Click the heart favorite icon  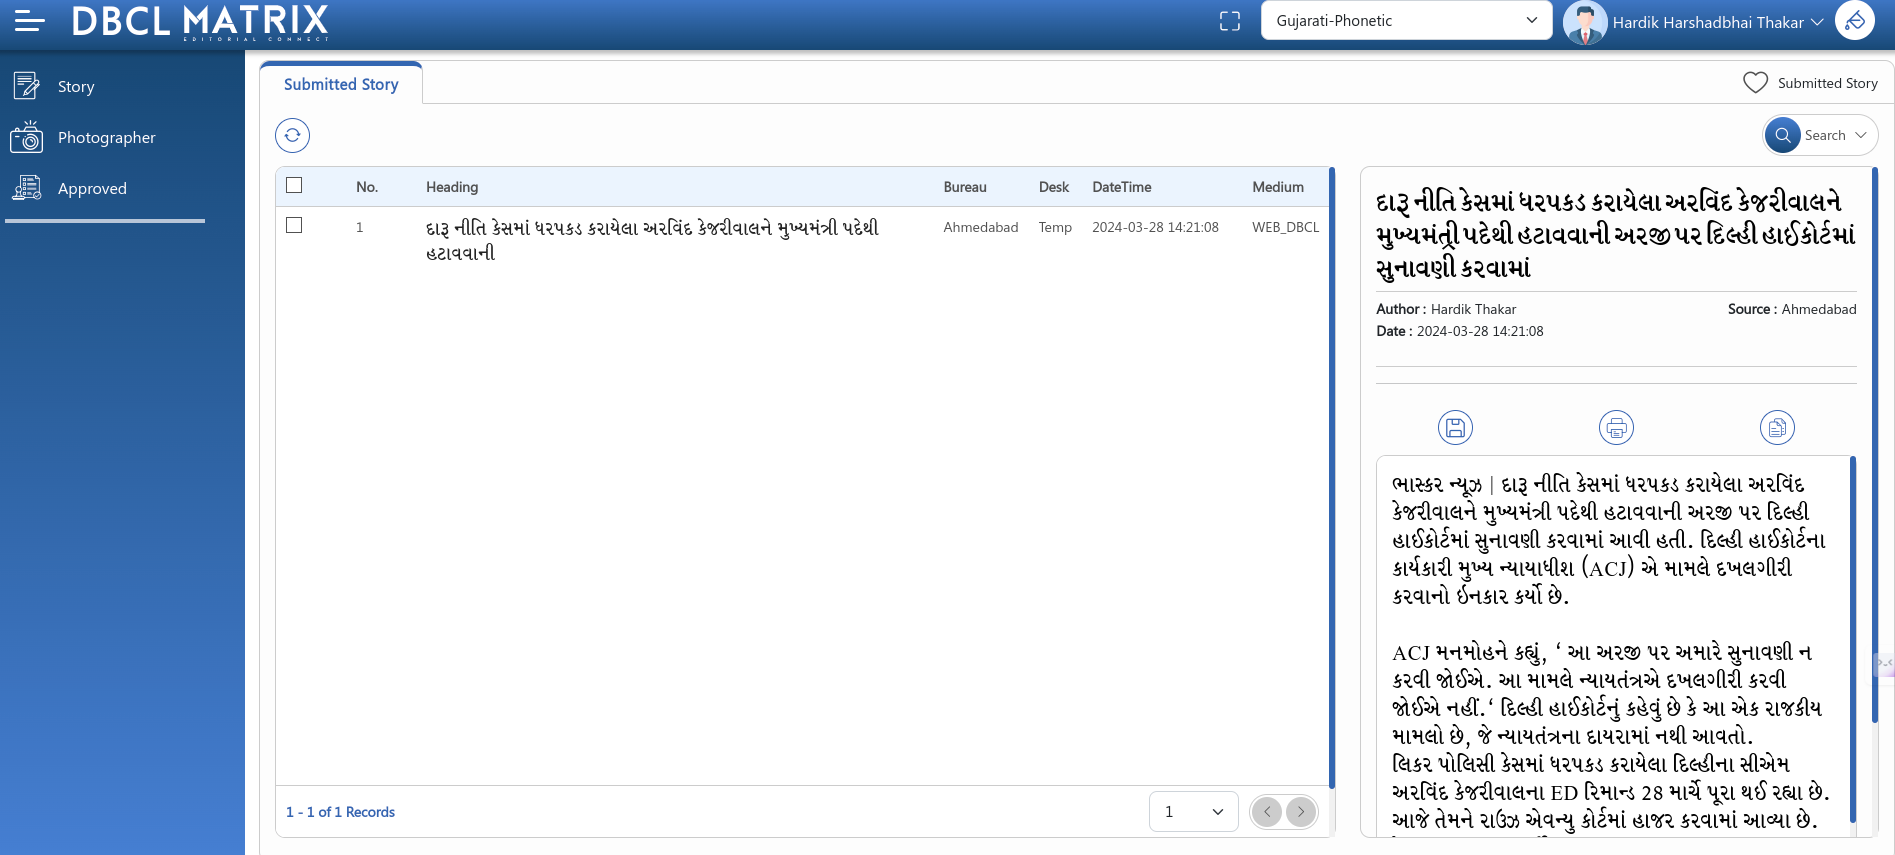(1755, 83)
